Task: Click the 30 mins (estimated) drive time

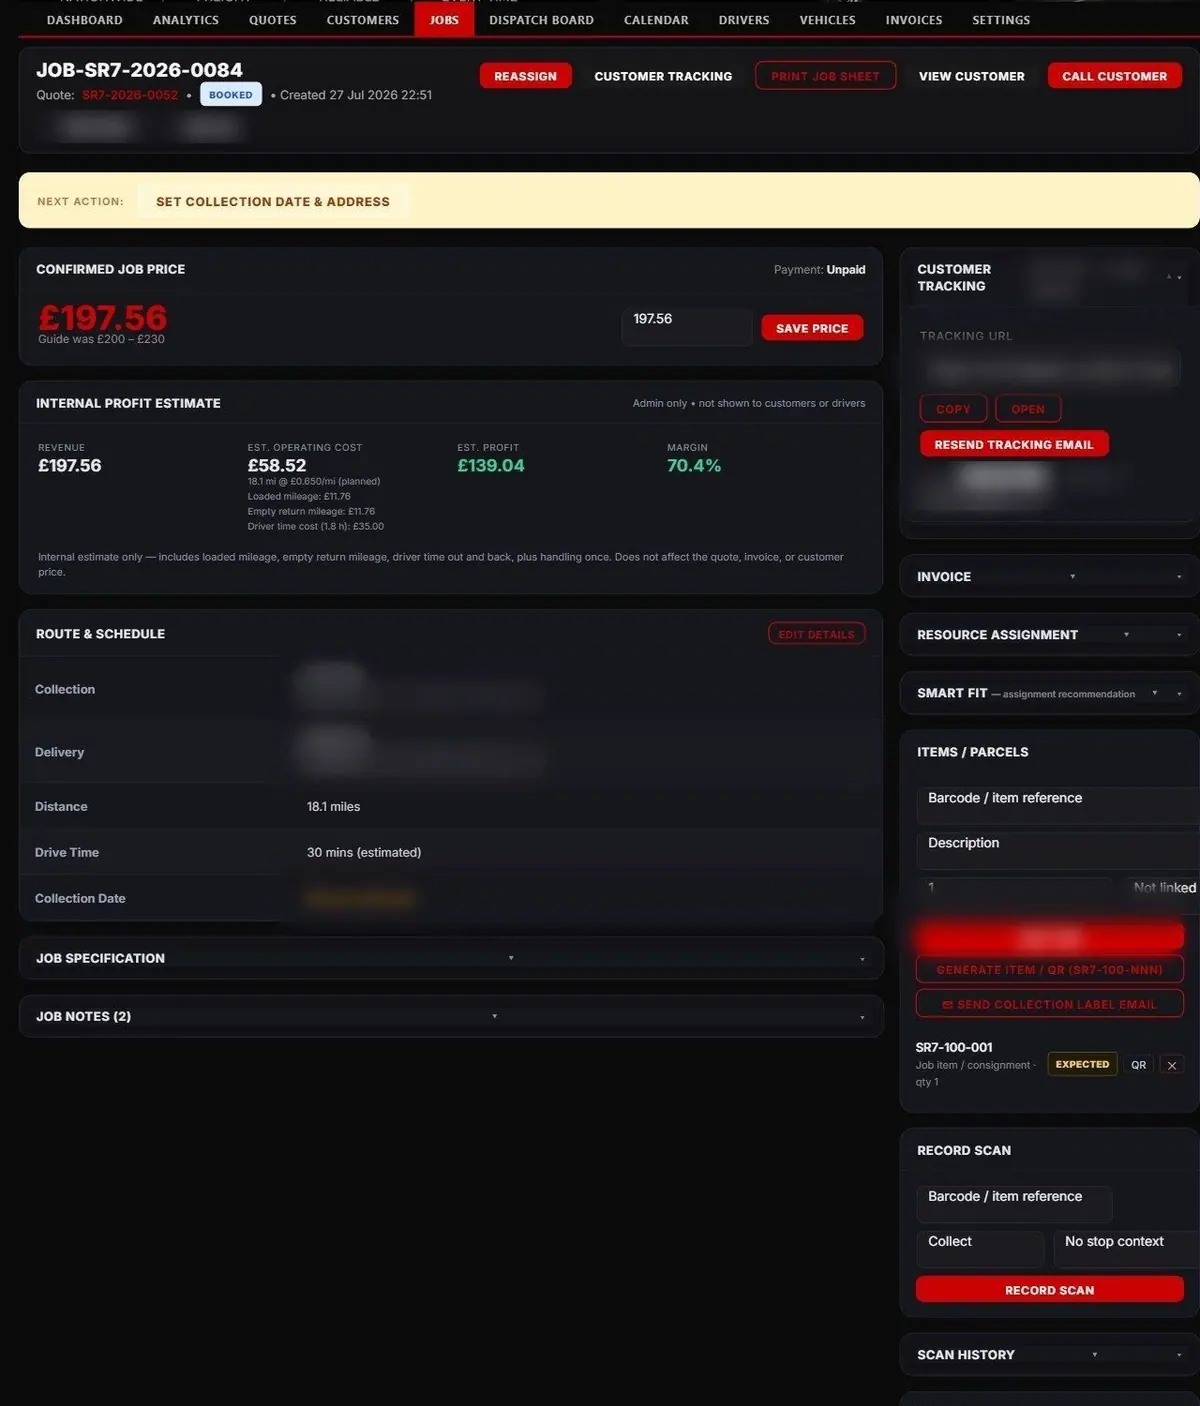Action: click(364, 853)
